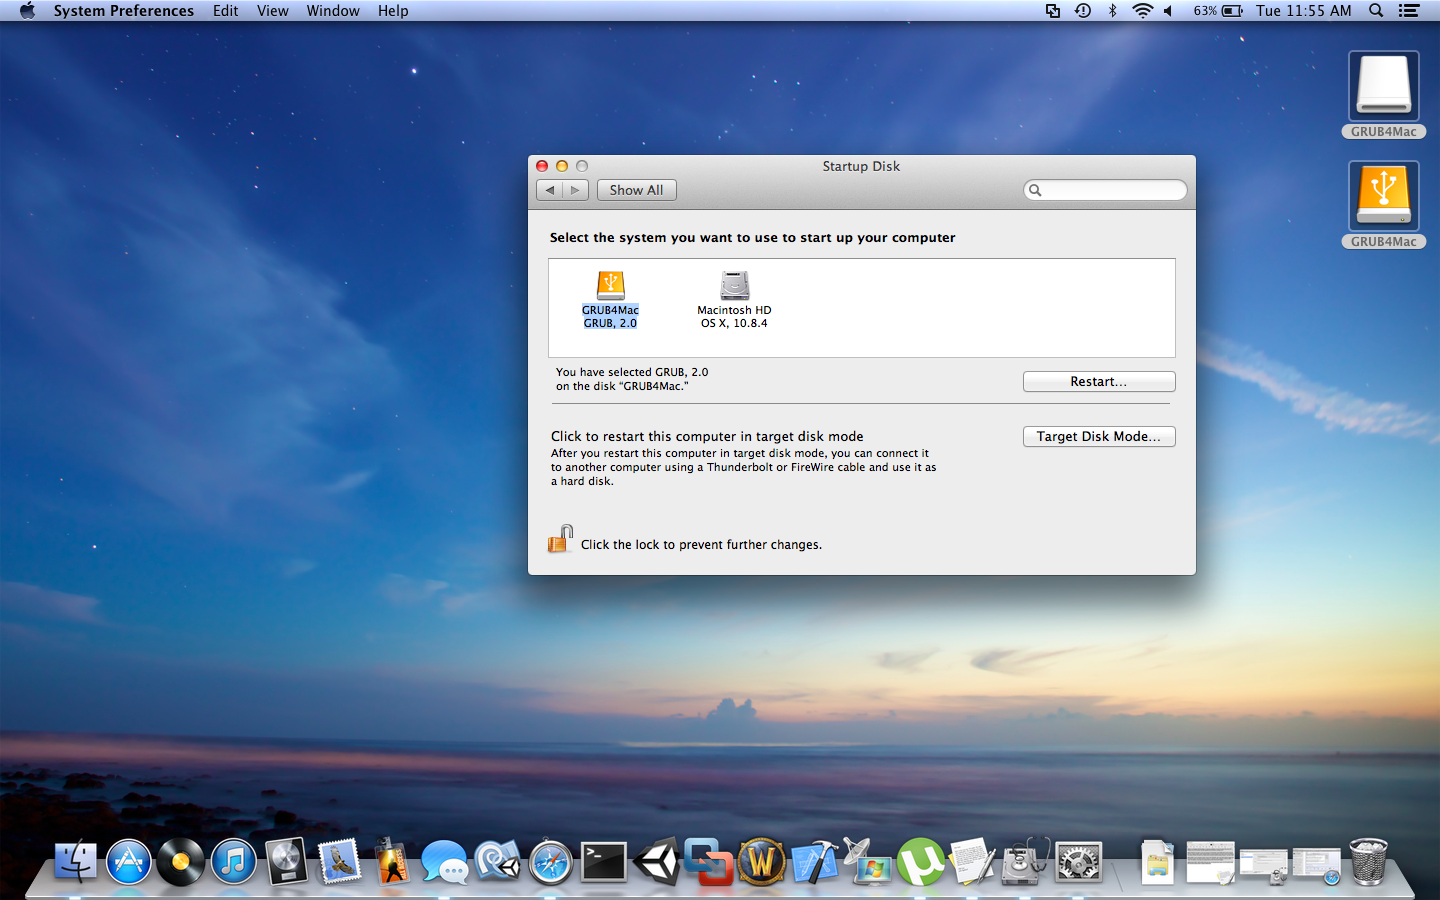This screenshot has height=900, width=1440.
Task: Open the System Preferences menu
Action: click(124, 11)
